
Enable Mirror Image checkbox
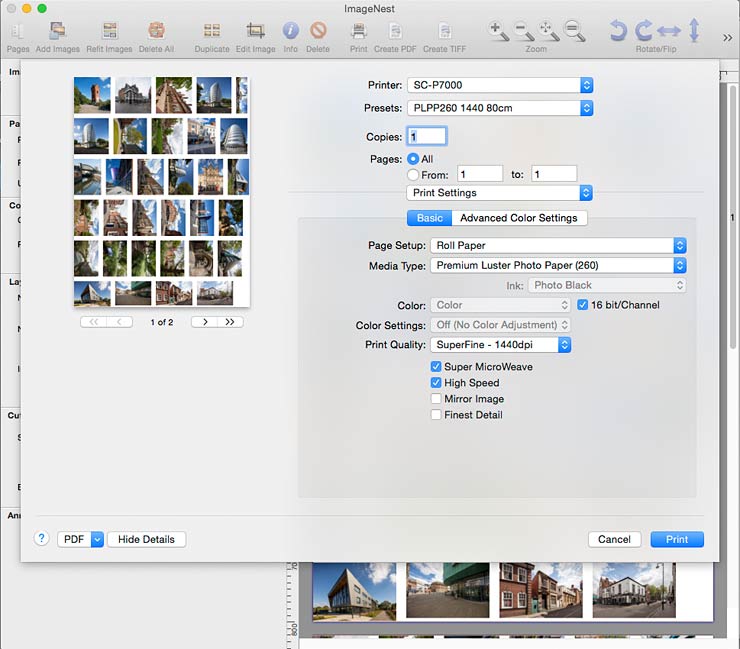click(436, 399)
